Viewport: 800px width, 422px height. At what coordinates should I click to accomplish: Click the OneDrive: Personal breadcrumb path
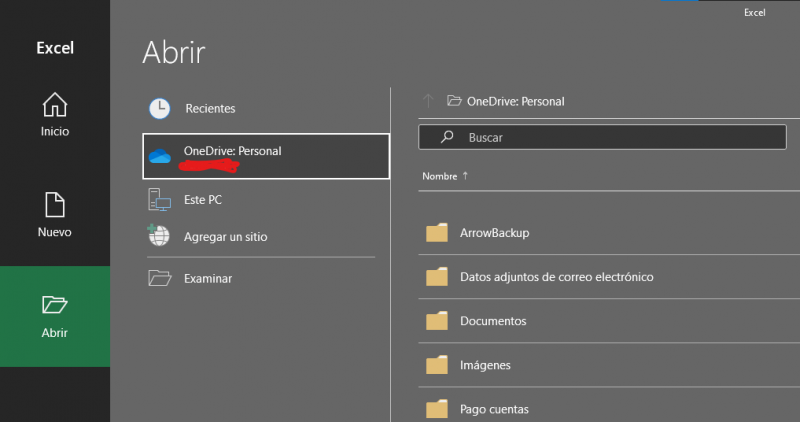click(515, 102)
